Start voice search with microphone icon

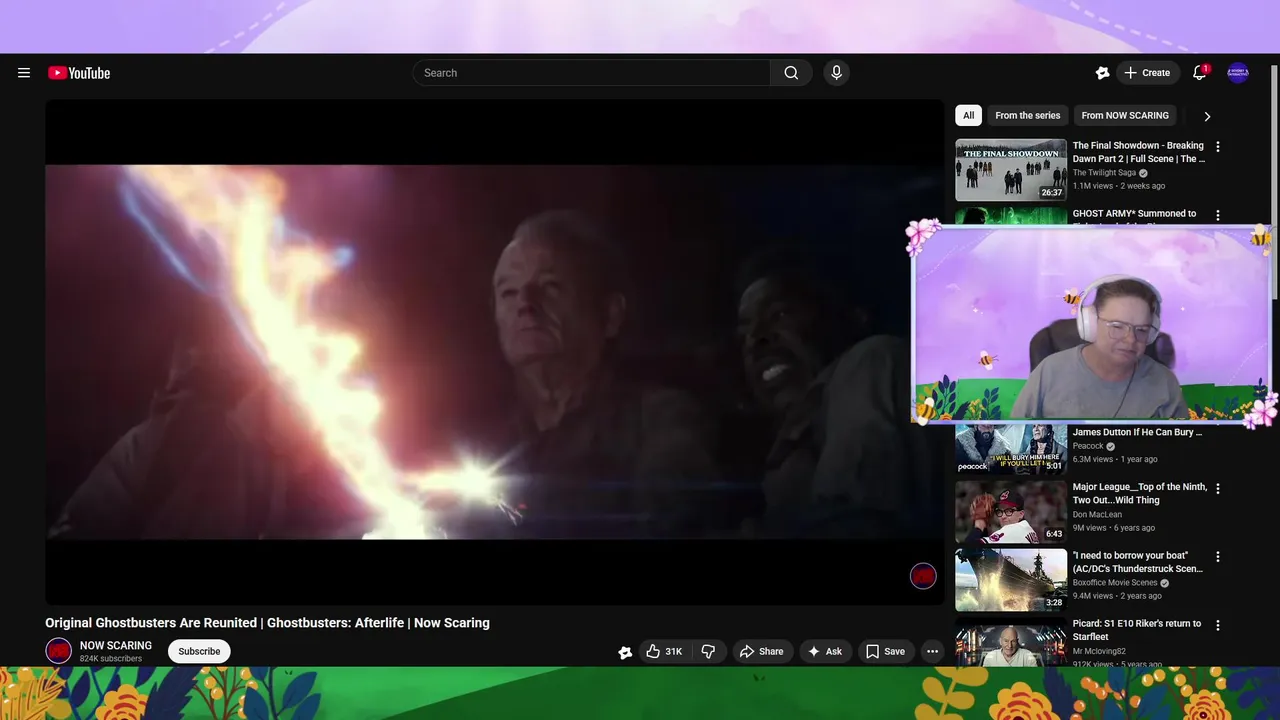837,73
